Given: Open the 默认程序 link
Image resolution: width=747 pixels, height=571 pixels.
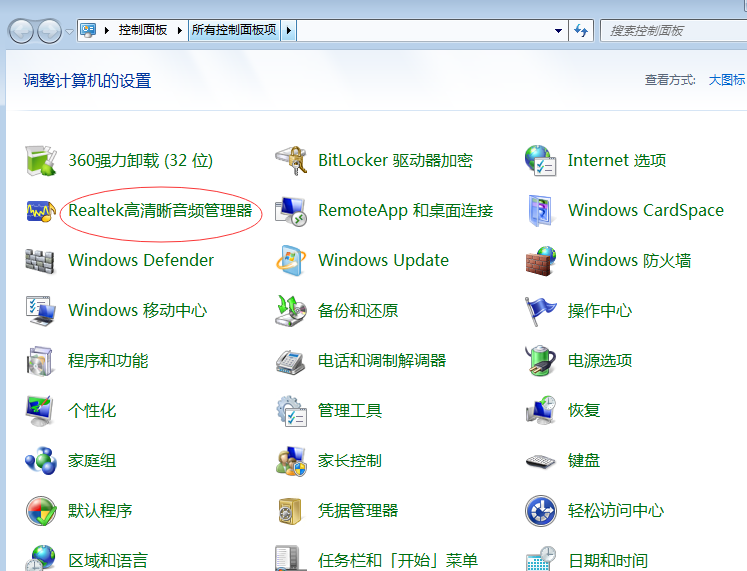Looking at the screenshot, I should click(x=100, y=511).
